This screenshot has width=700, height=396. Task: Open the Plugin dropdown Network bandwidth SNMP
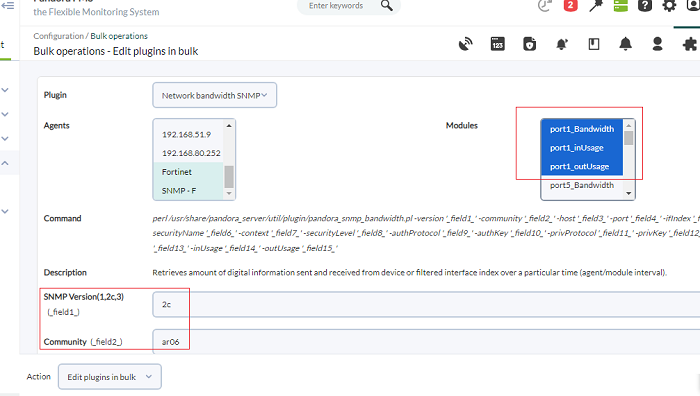point(214,95)
